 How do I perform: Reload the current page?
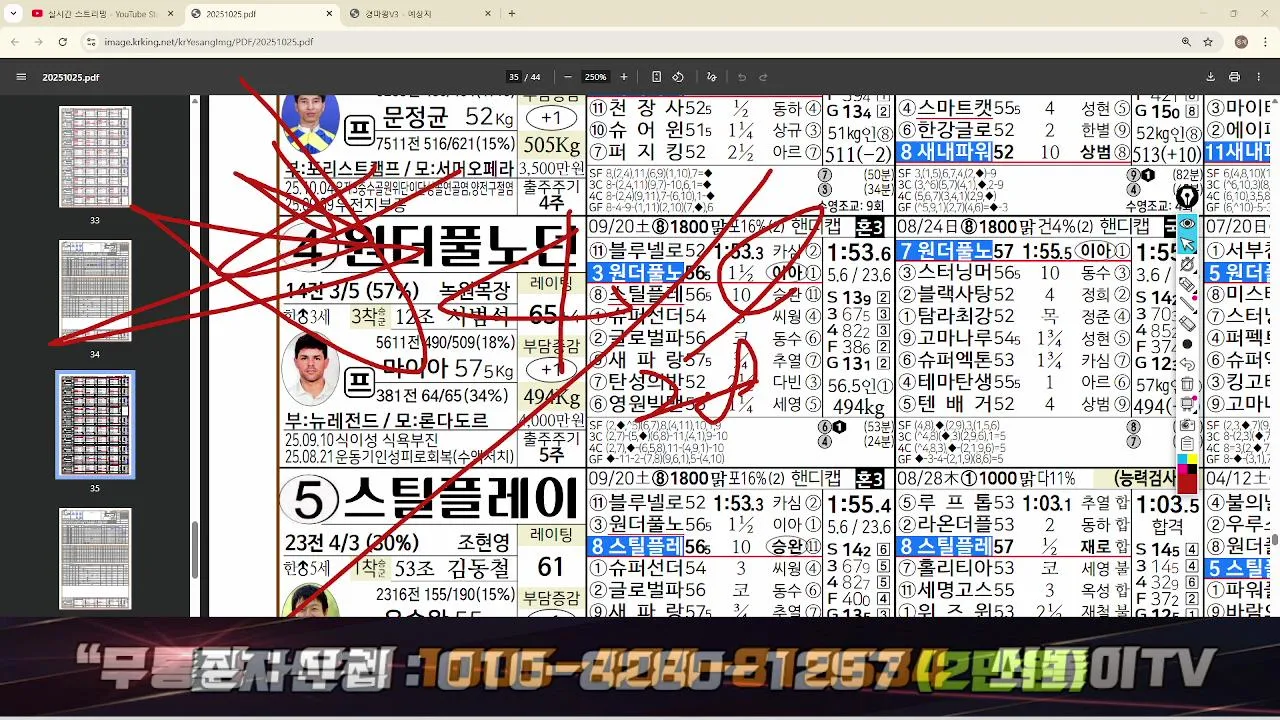click(62, 42)
